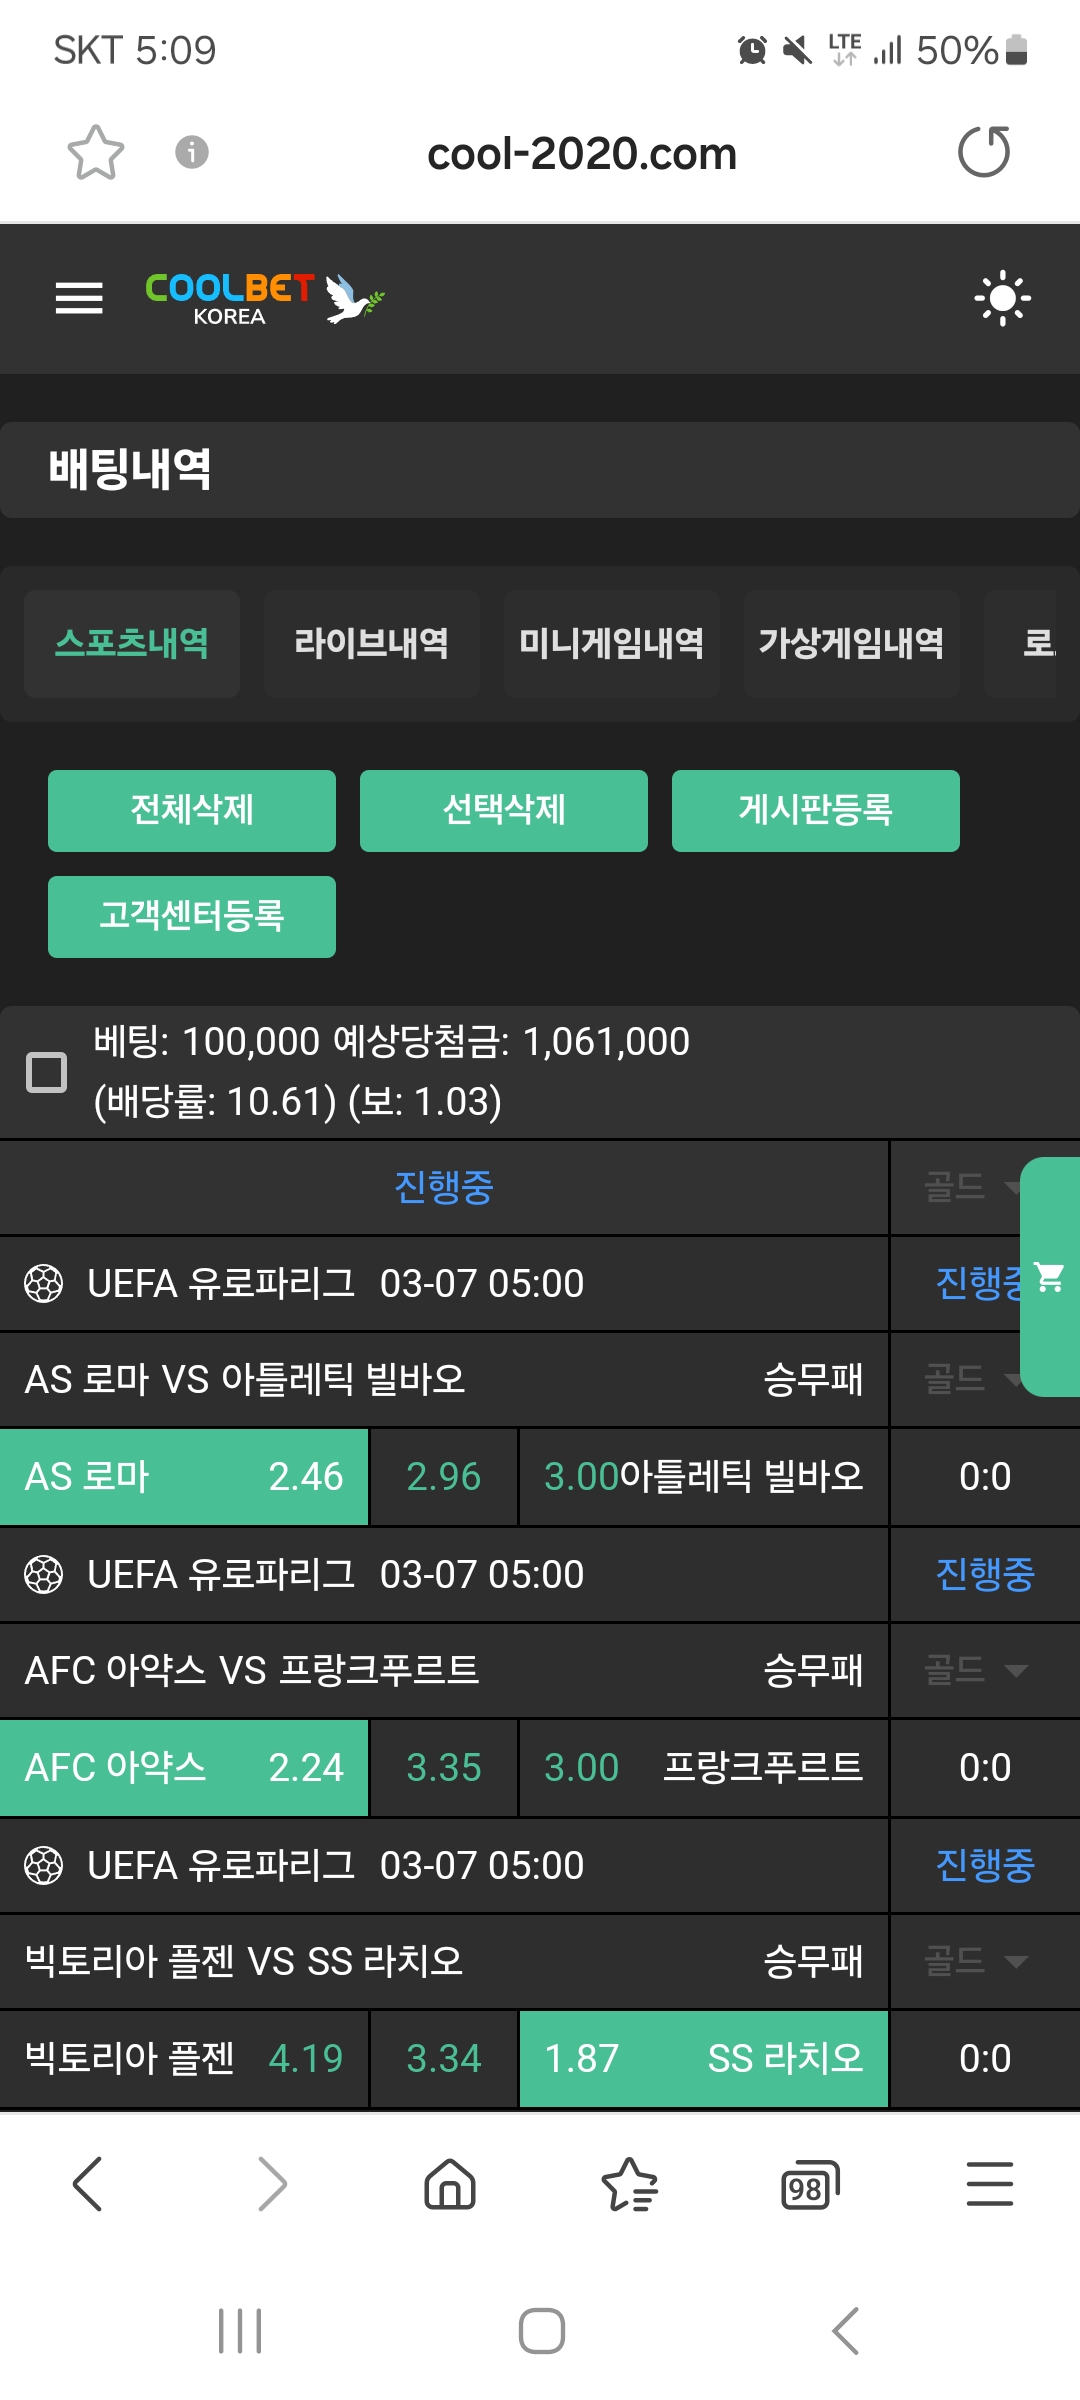Screen dimensions: 1080x2400
Task: Toggle light mode with sun icon
Action: coord(1002,298)
